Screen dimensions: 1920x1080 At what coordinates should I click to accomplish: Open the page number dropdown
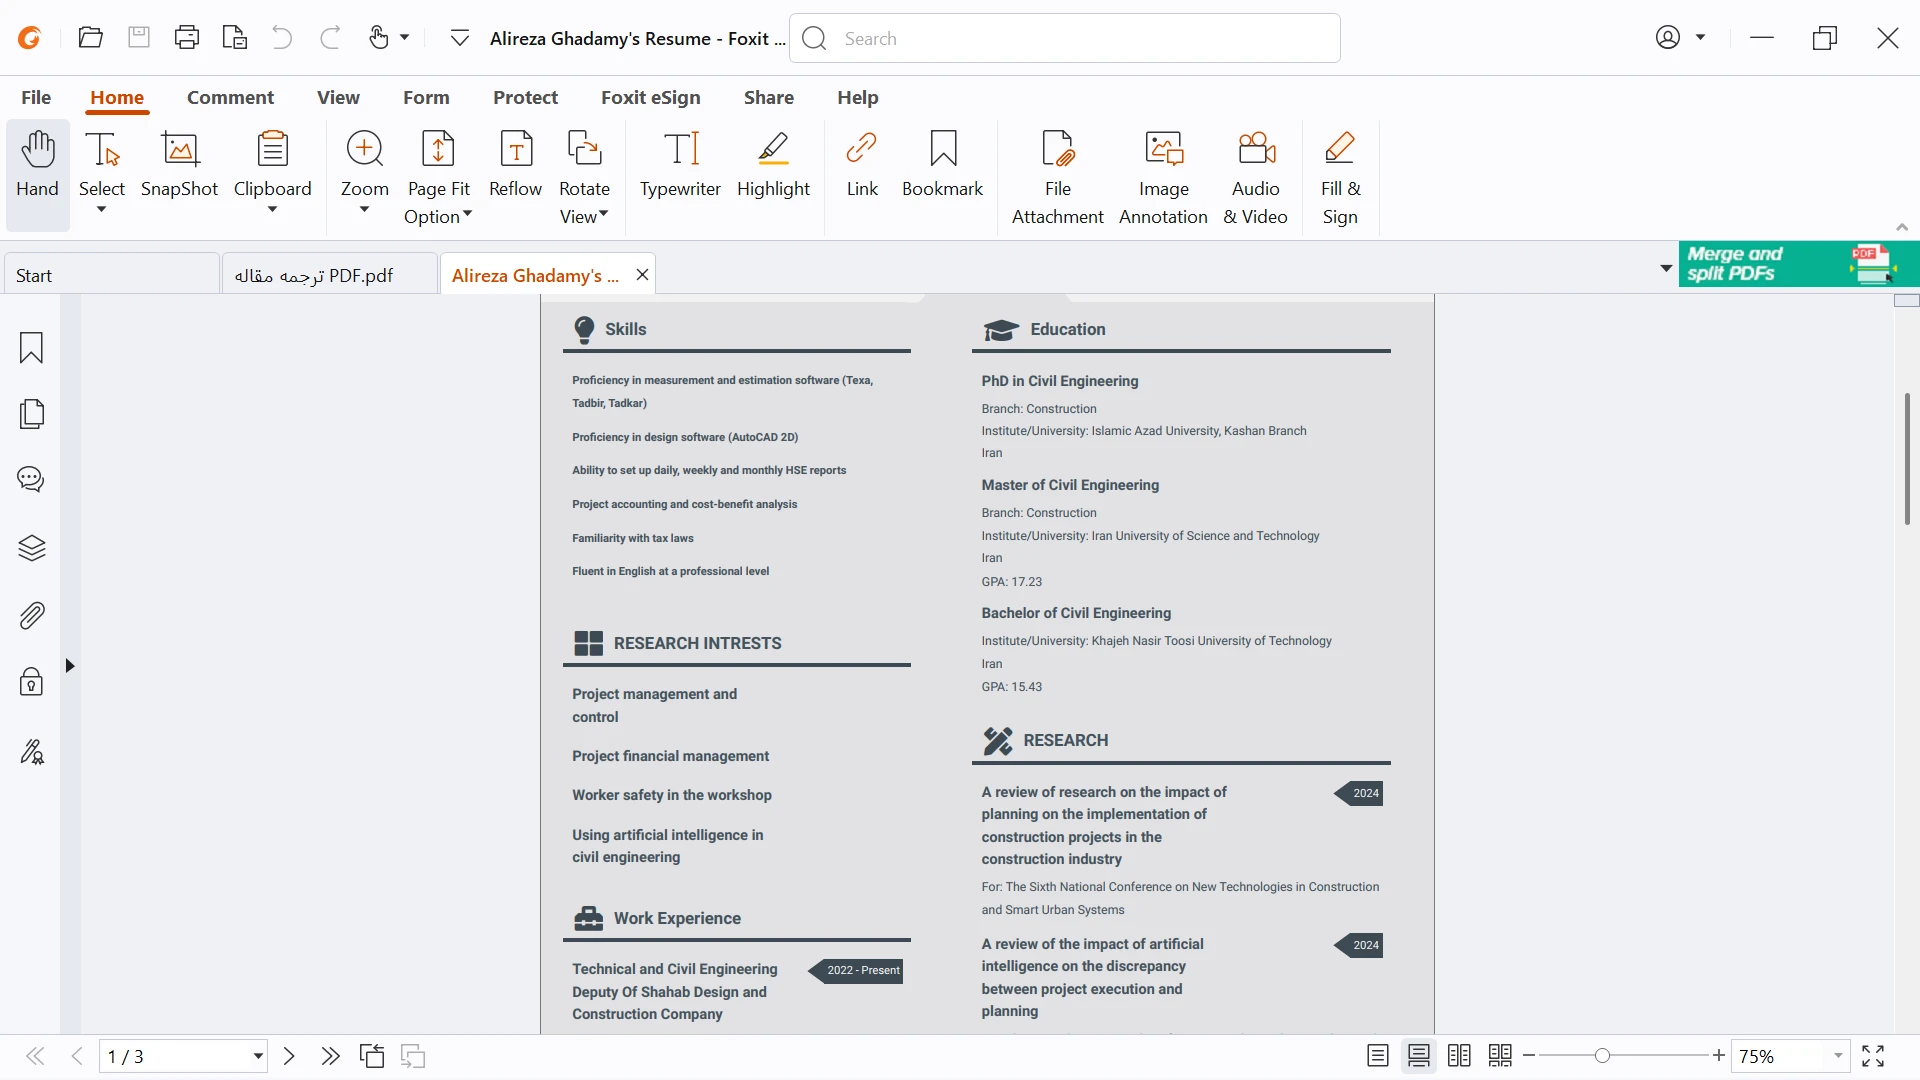pyautogui.click(x=257, y=1056)
